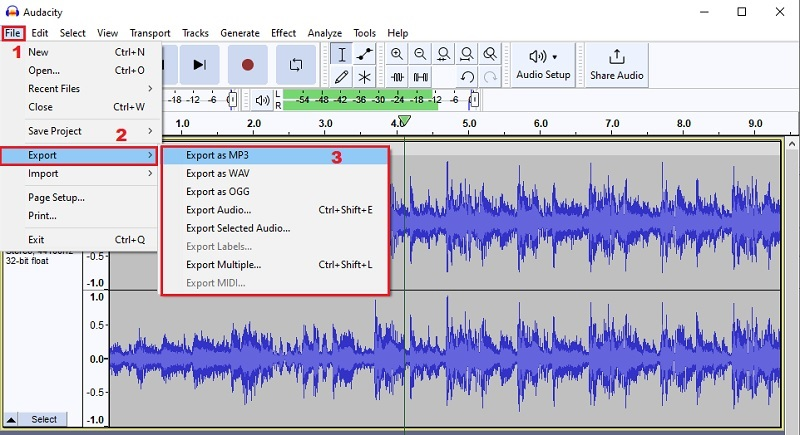
Task: Click the green playhead marker on timeline
Action: click(404, 121)
